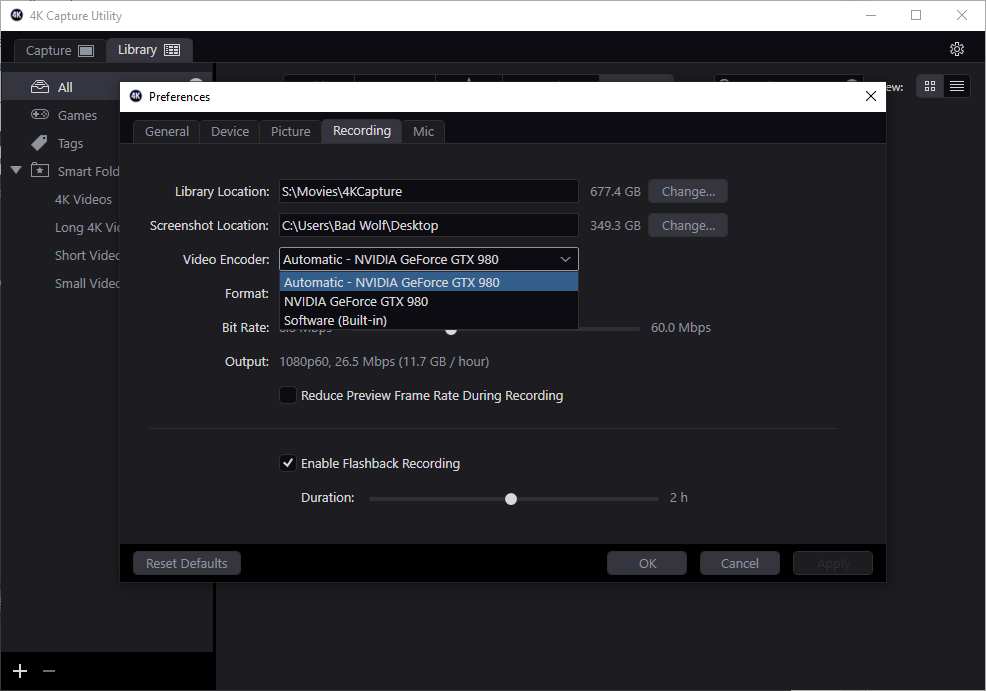Click the 677.4 GB free space text
Viewport: 986px width, 691px height.
615,191
